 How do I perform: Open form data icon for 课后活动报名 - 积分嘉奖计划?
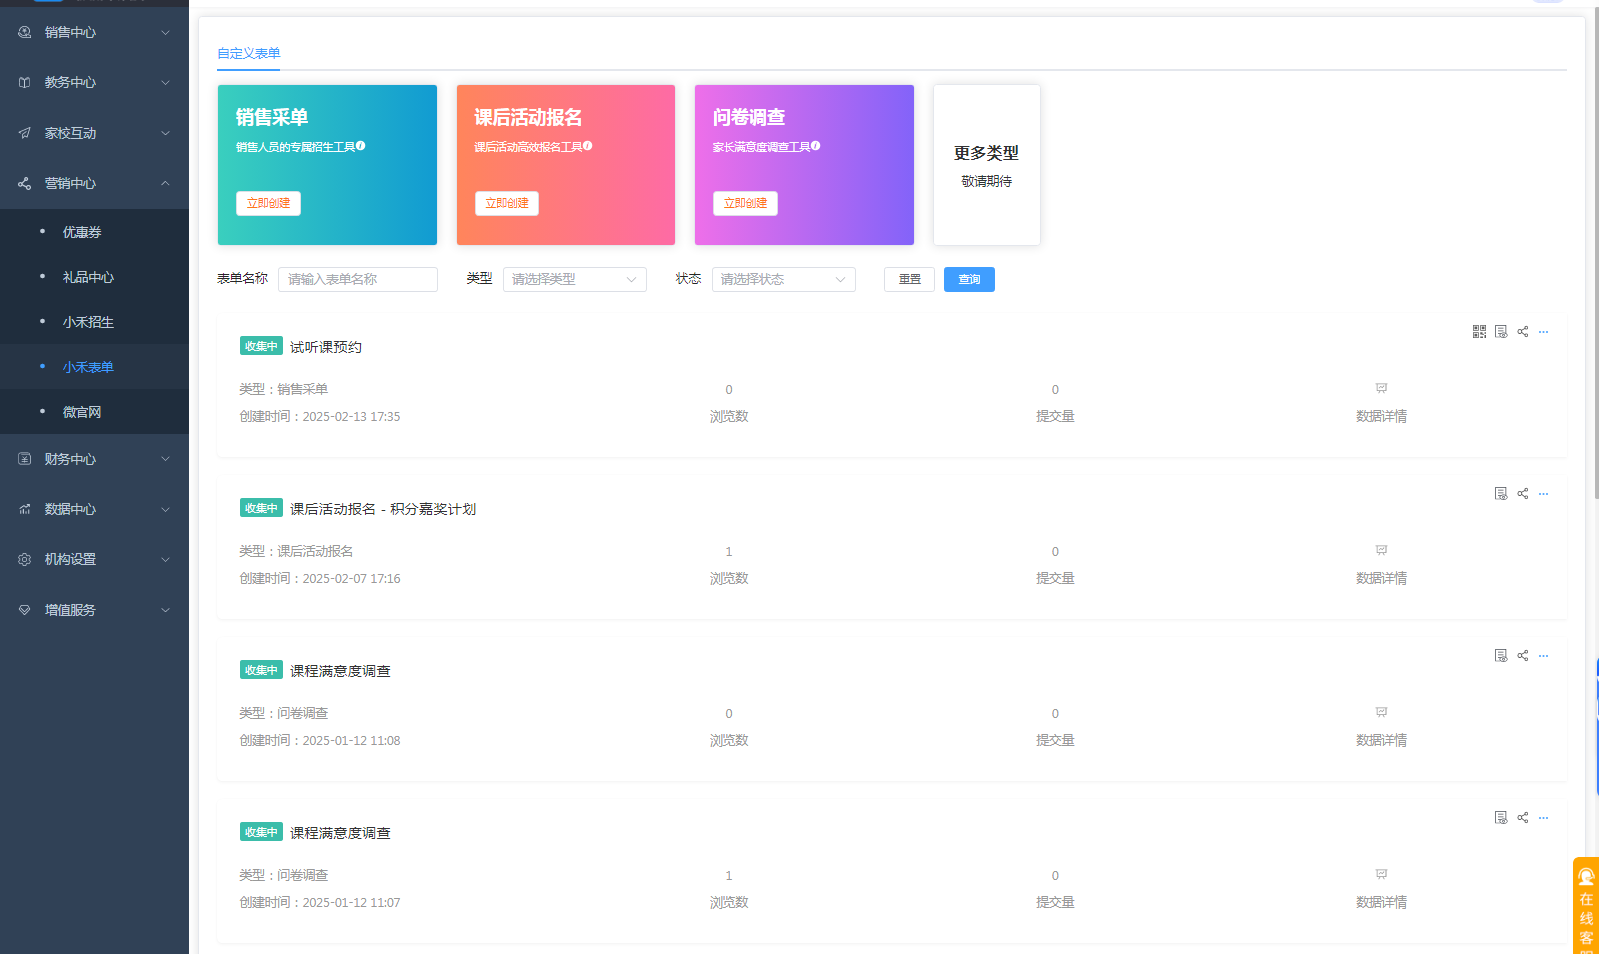[1501, 494]
